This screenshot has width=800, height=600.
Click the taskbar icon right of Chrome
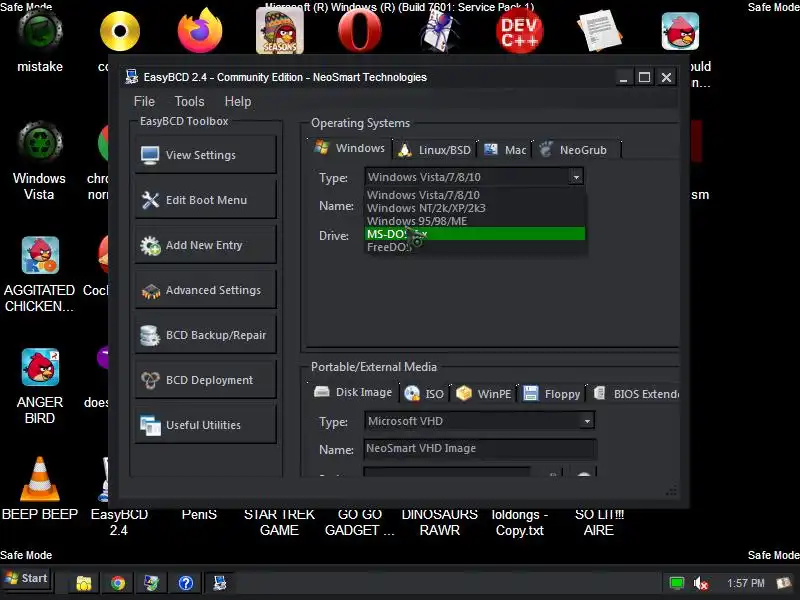coord(152,583)
